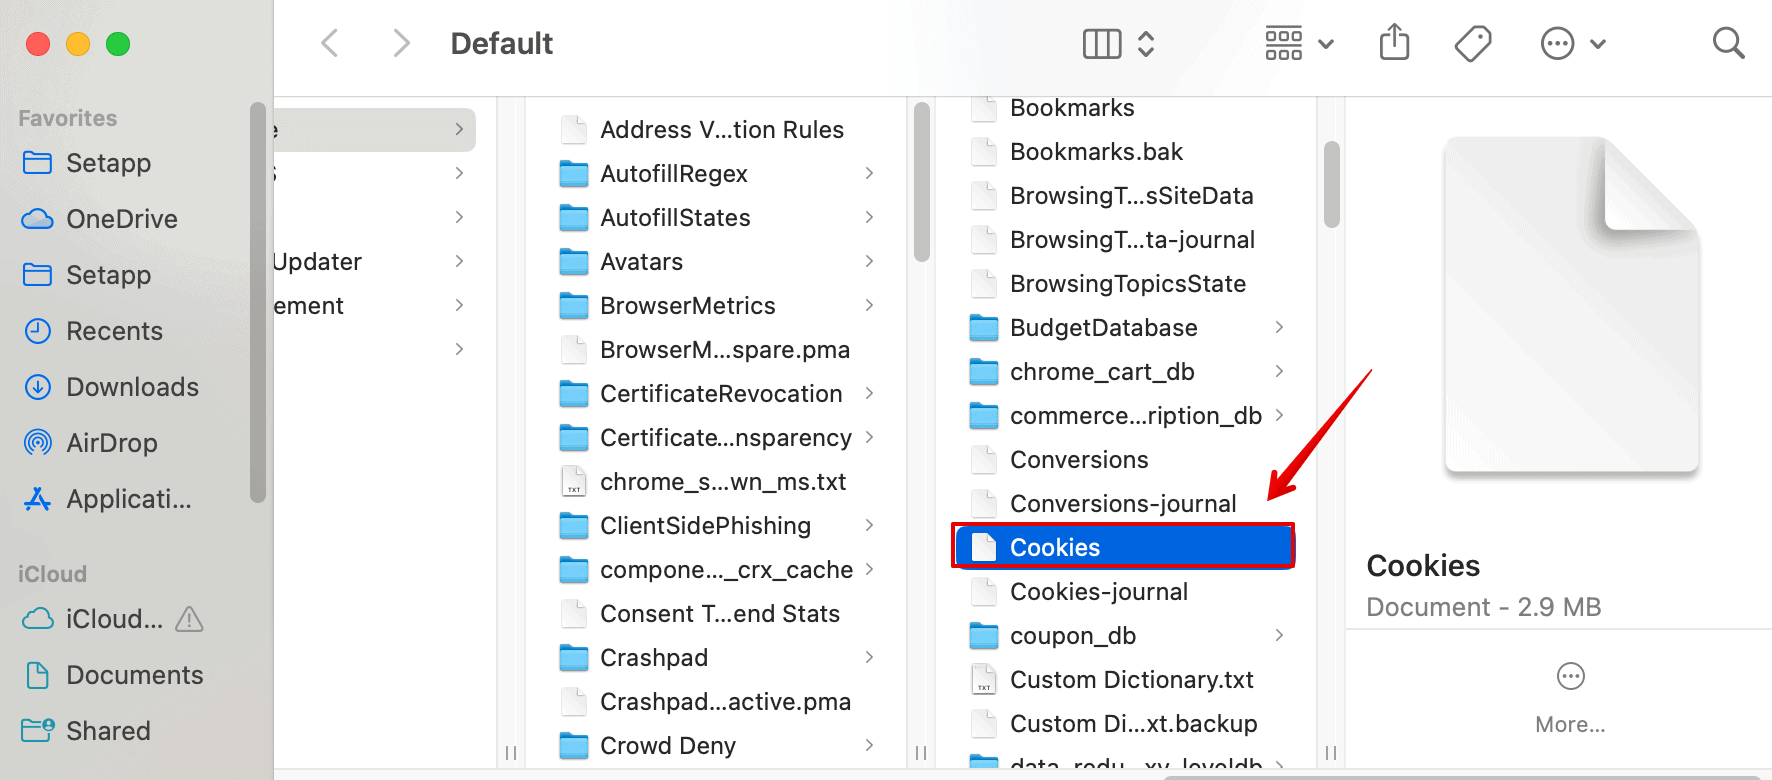Image resolution: width=1772 pixels, height=780 pixels.
Task: Select the Cookies-journal file
Action: pos(1098,592)
